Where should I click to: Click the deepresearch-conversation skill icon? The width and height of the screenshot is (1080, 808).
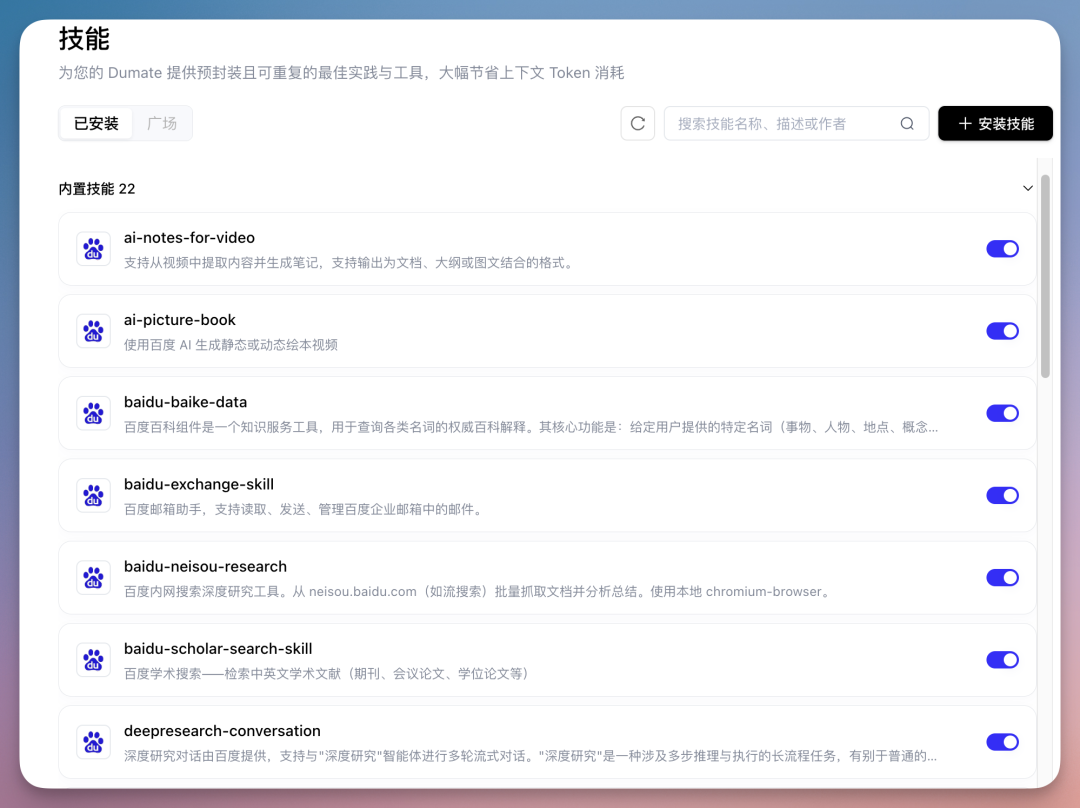point(93,742)
